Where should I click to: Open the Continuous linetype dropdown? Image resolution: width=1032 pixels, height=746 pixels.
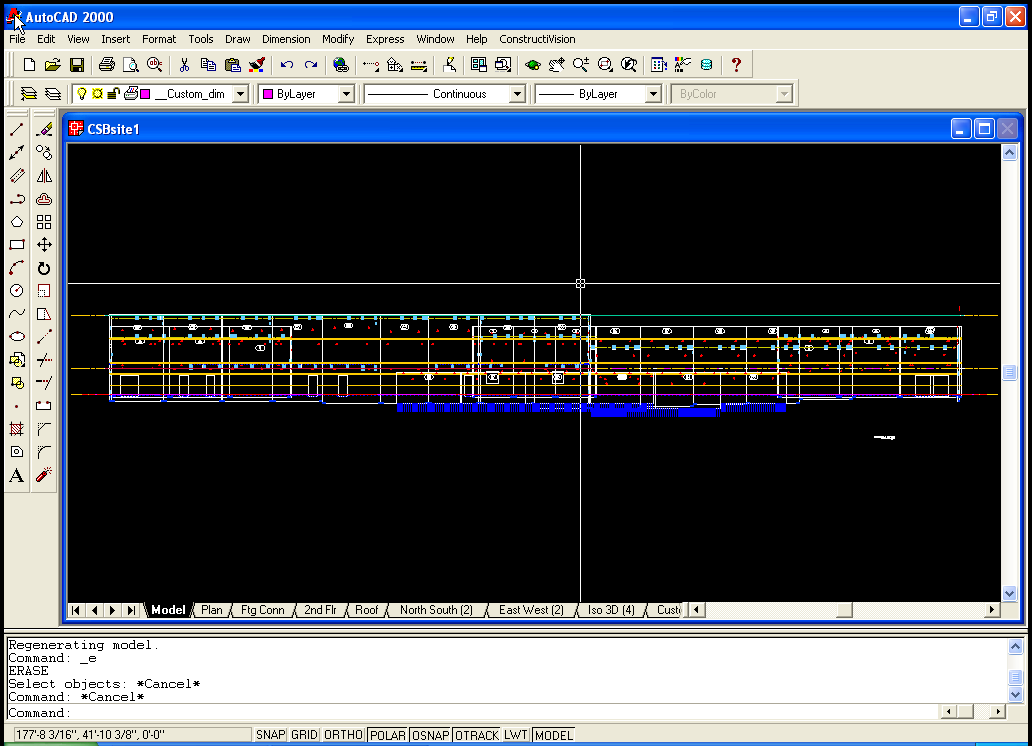(517, 94)
